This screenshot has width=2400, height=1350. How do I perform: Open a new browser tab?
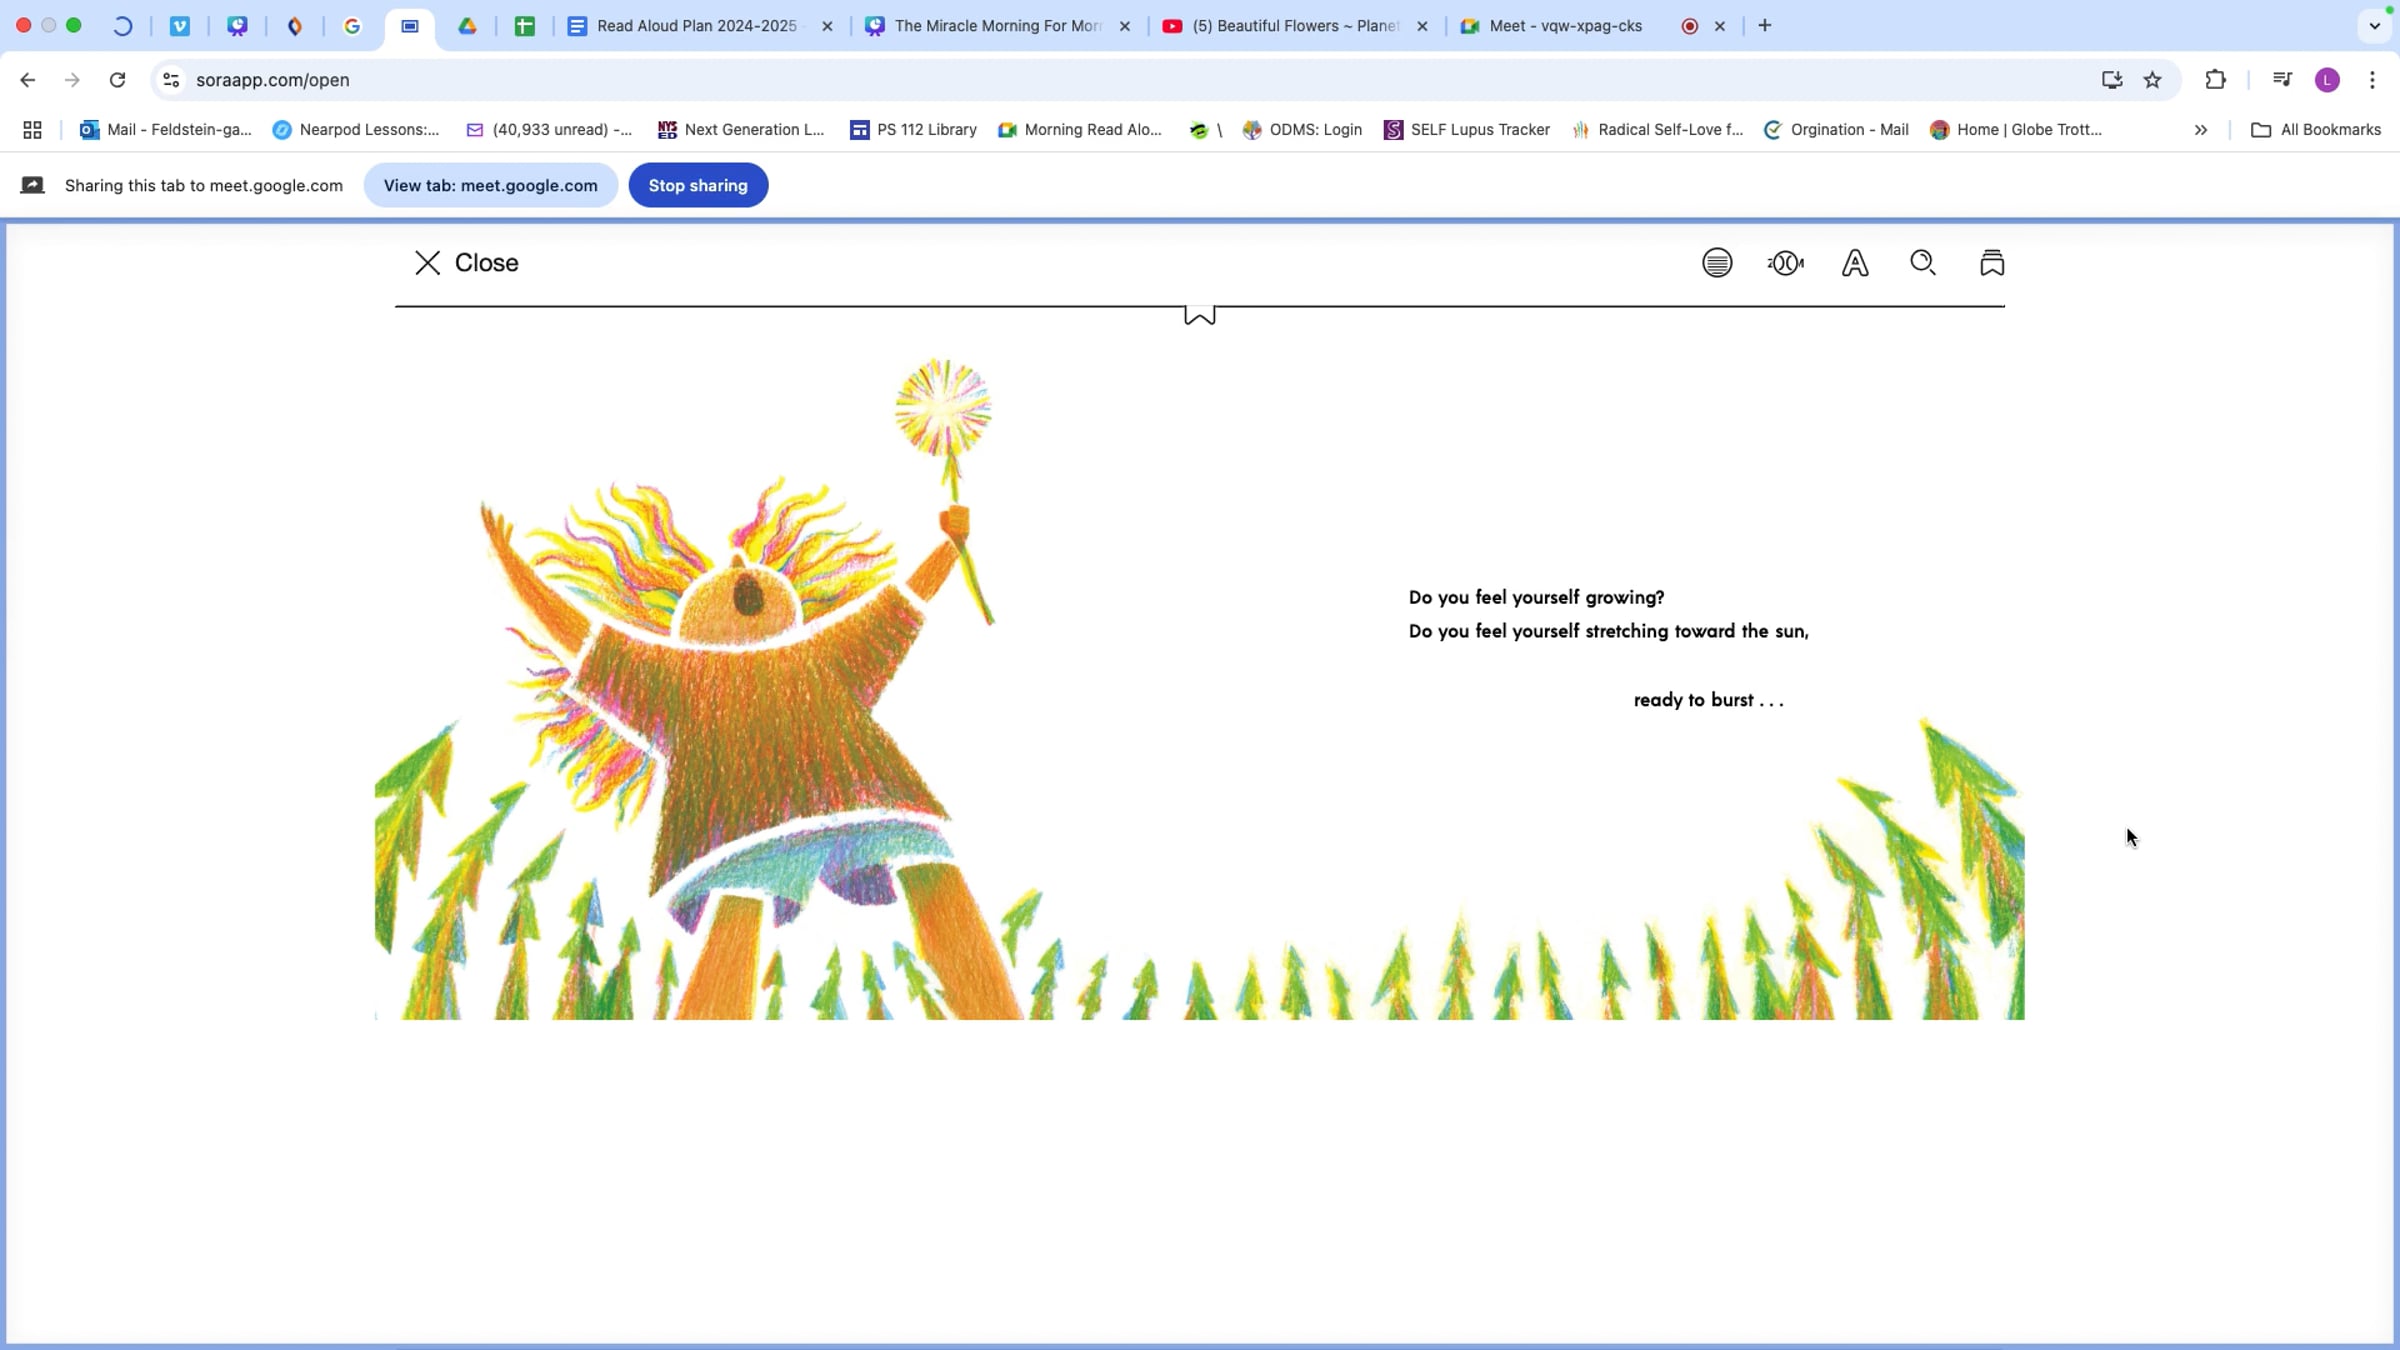click(x=1765, y=26)
